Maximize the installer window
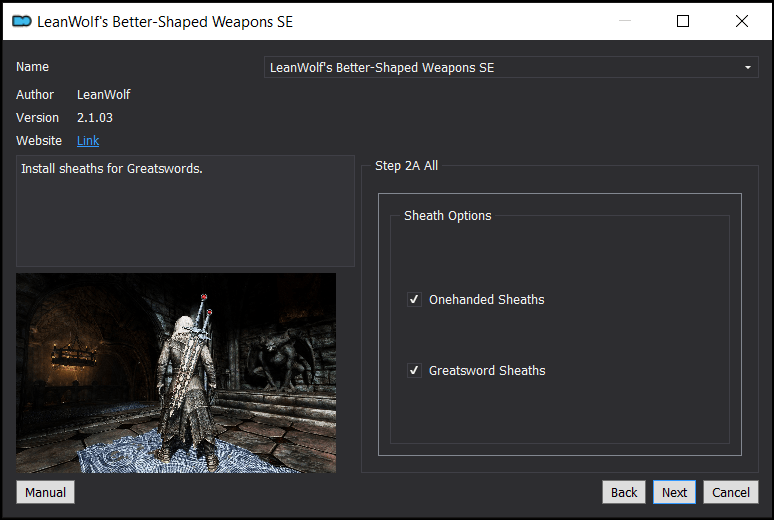This screenshot has height=520, width=774. (x=683, y=21)
